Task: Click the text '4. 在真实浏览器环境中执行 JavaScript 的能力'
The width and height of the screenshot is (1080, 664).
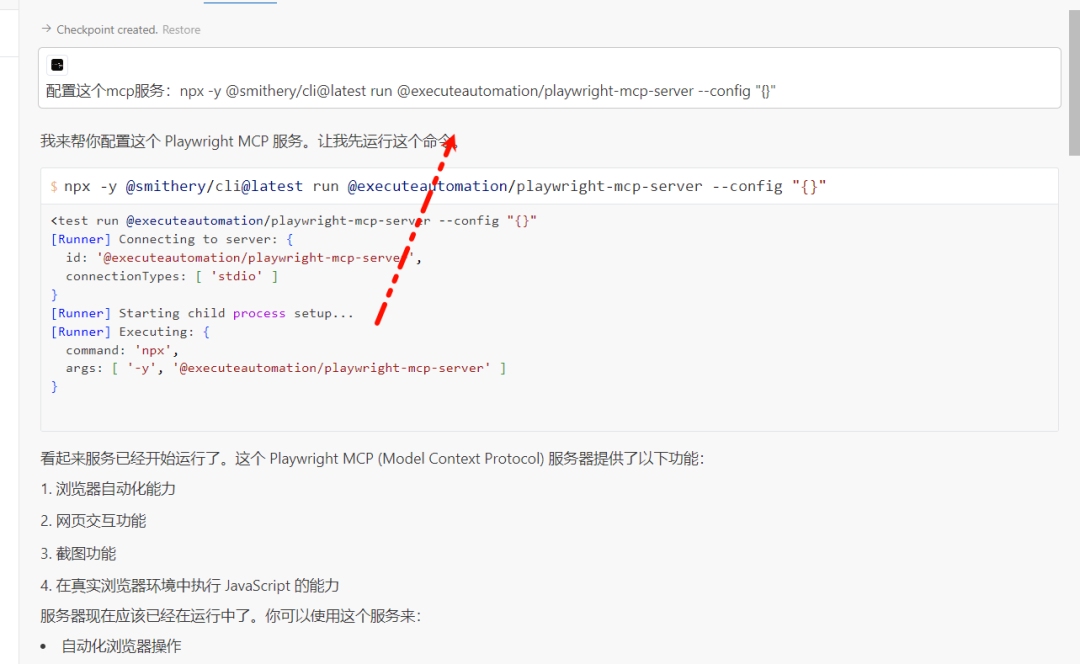Action: click(189, 585)
